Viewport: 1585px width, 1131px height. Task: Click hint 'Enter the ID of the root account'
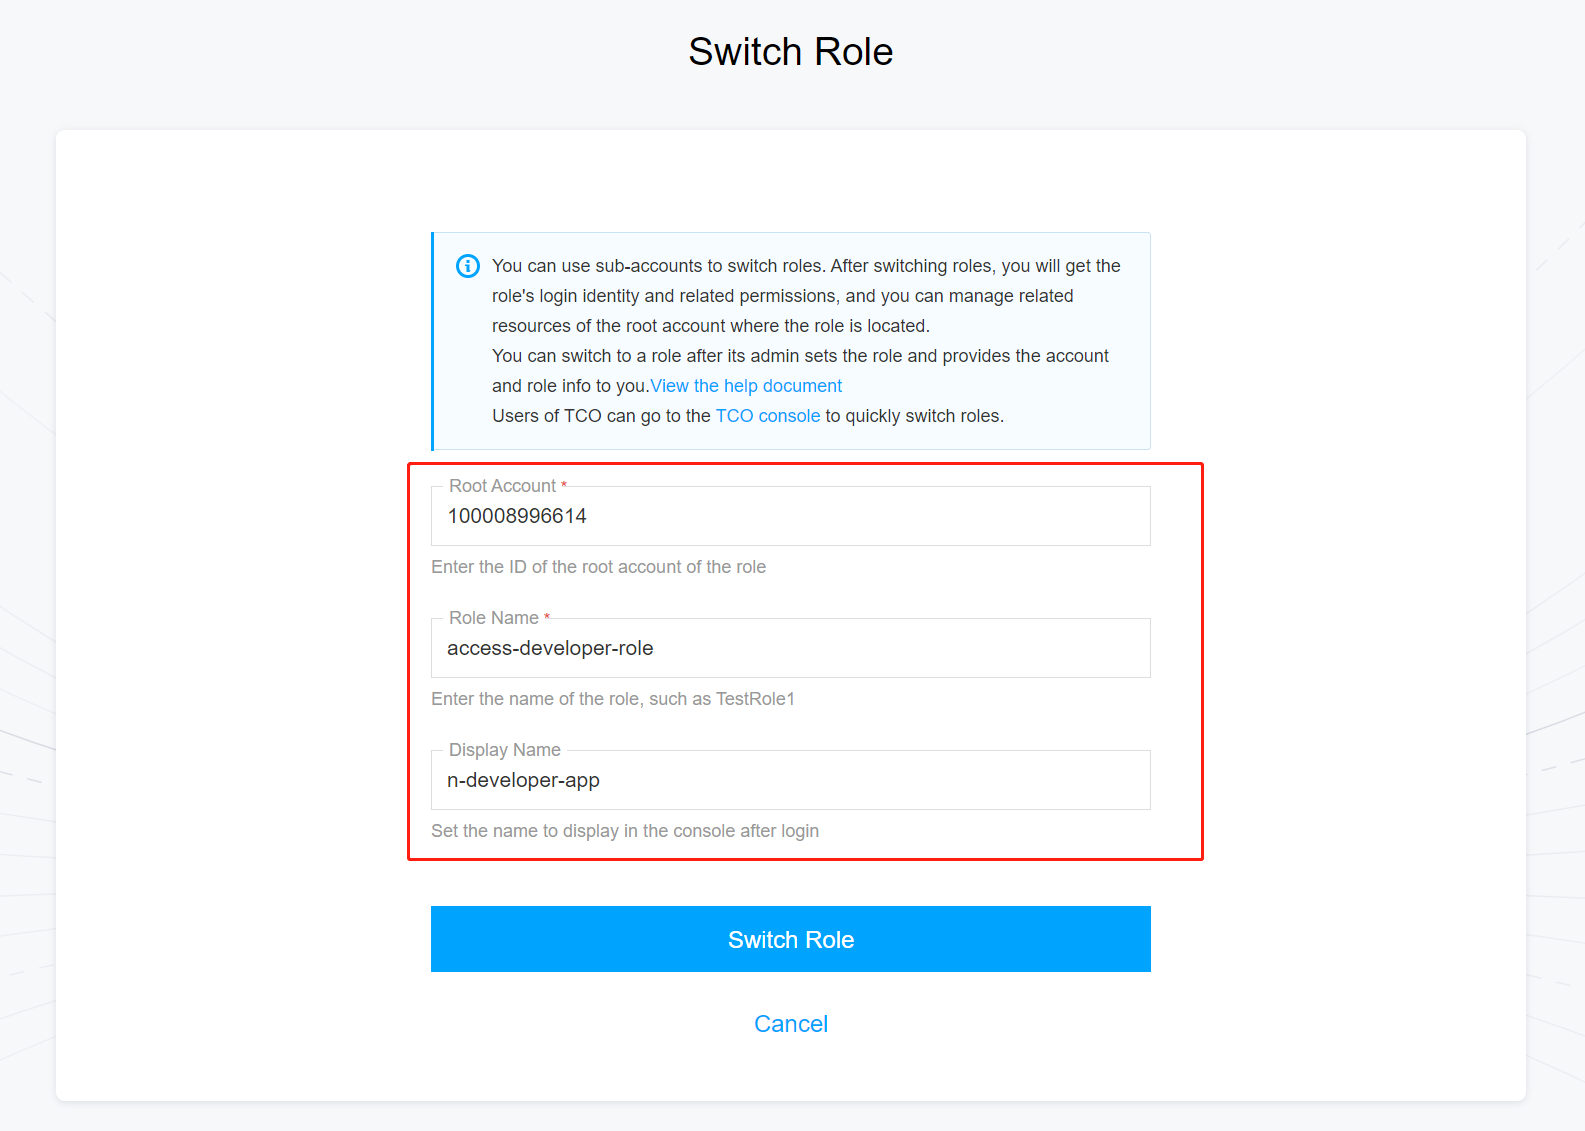point(598,567)
